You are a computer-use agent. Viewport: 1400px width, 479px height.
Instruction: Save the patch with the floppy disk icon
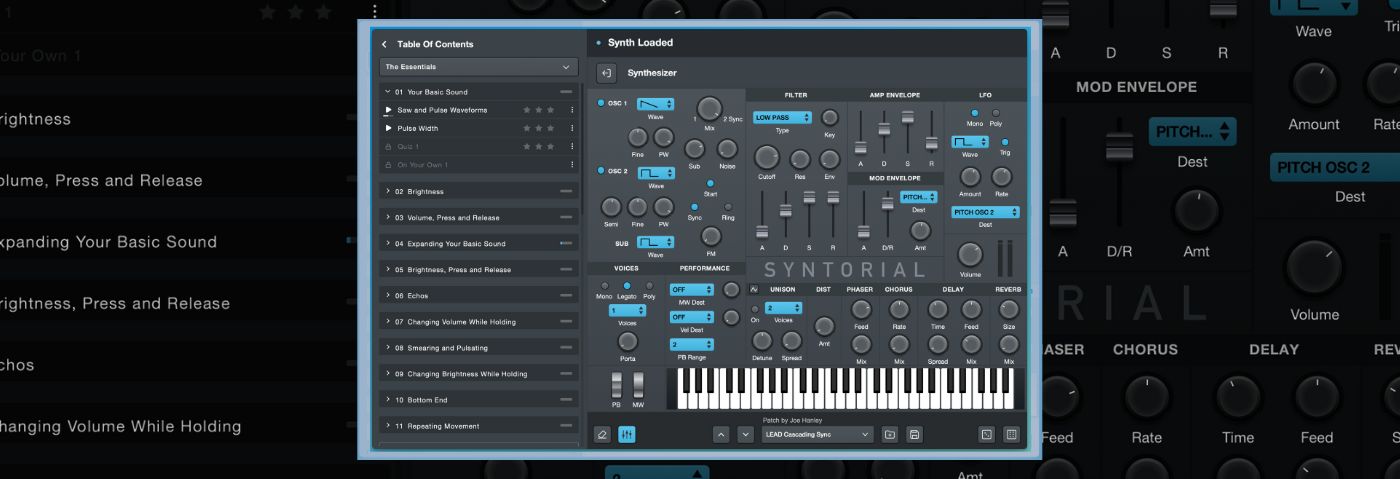pyautogui.click(x=914, y=434)
